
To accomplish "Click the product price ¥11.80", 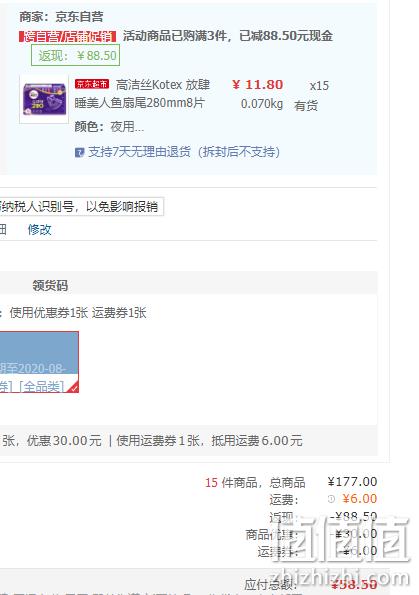I will click(x=258, y=85).
